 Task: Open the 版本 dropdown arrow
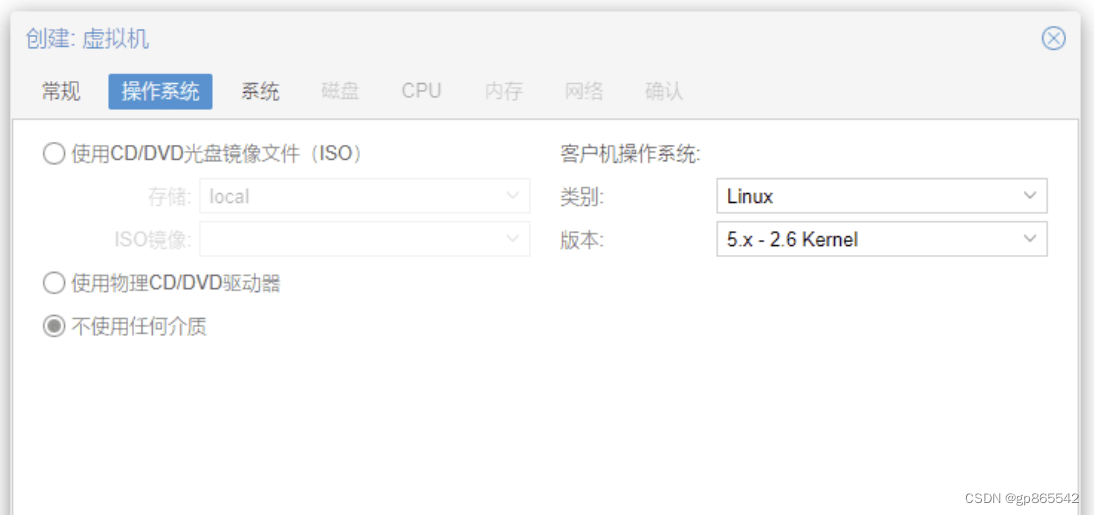pos(1031,239)
